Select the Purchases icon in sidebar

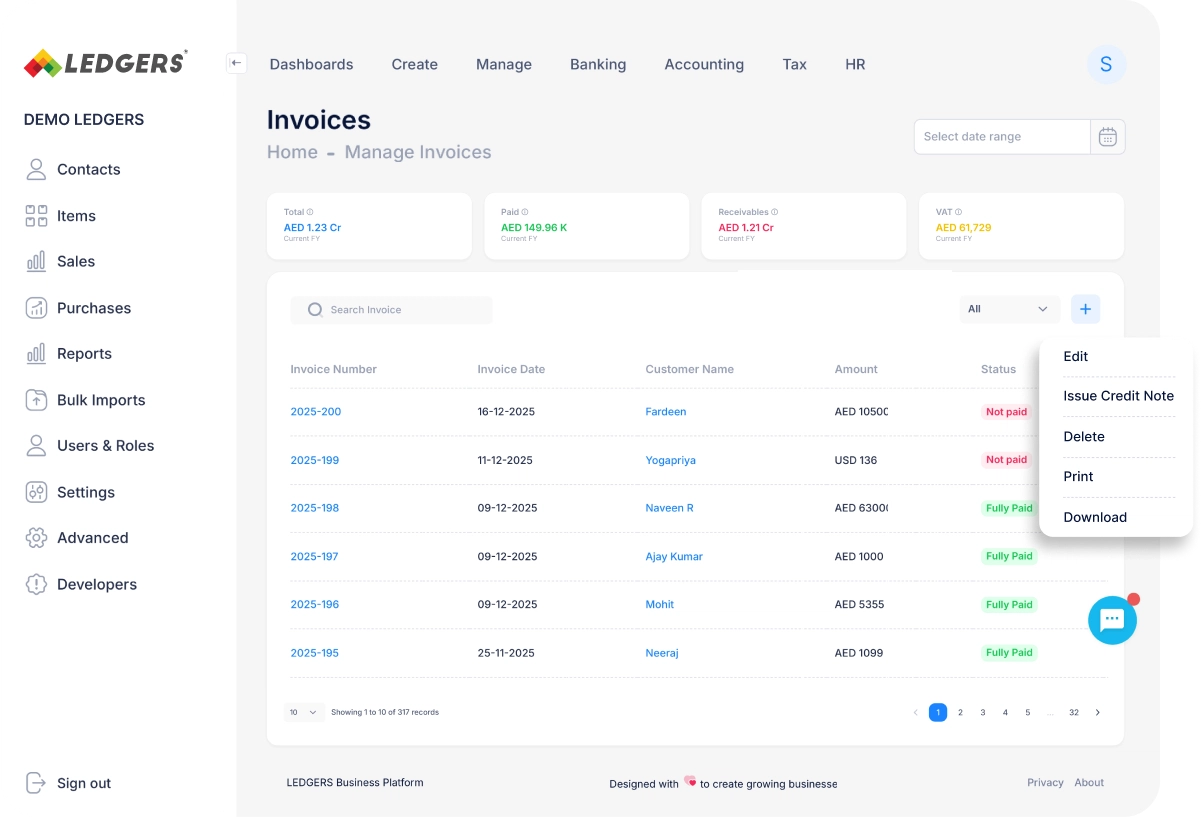tap(37, 307)
